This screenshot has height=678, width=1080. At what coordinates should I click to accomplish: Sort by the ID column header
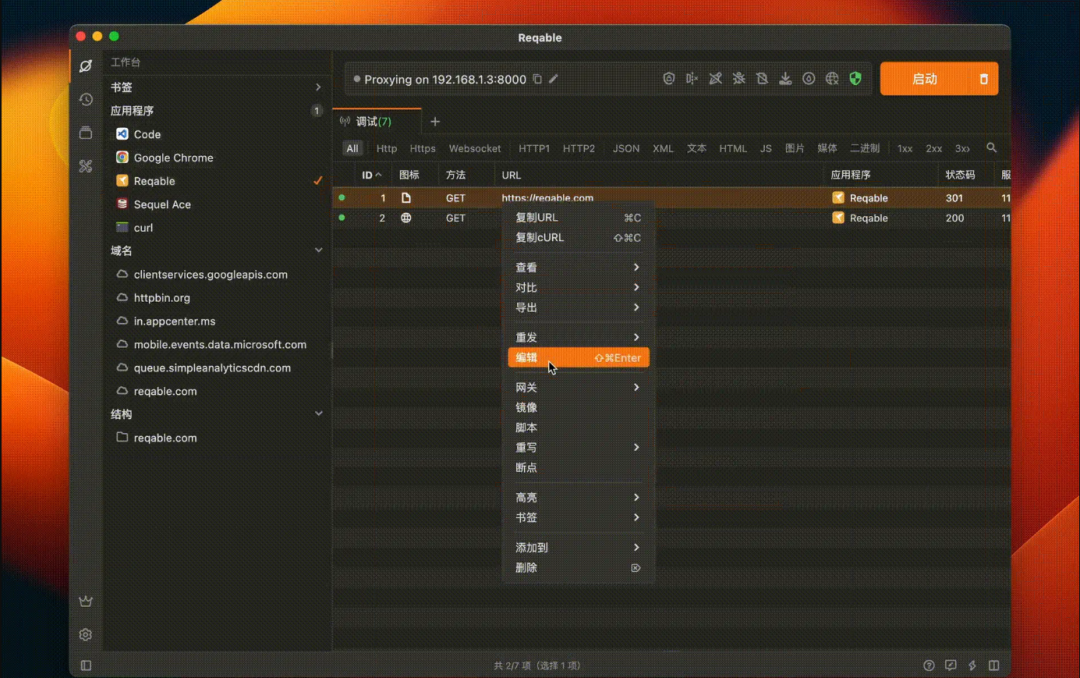point(371,175)
